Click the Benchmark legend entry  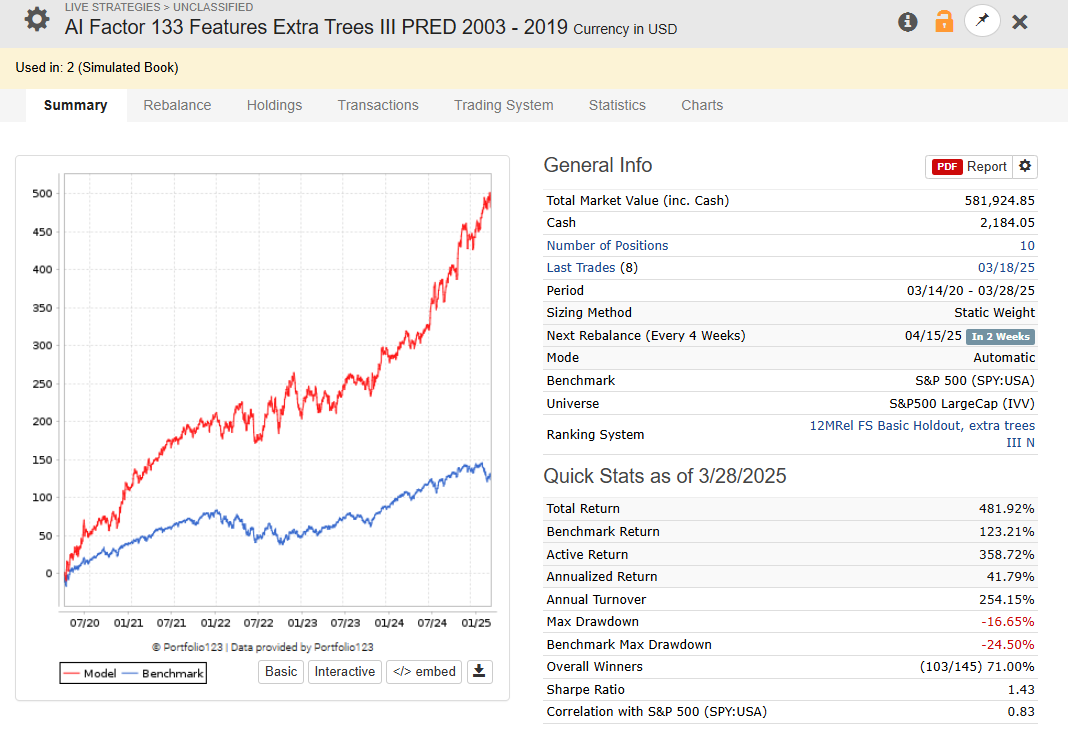coord(163,673)
